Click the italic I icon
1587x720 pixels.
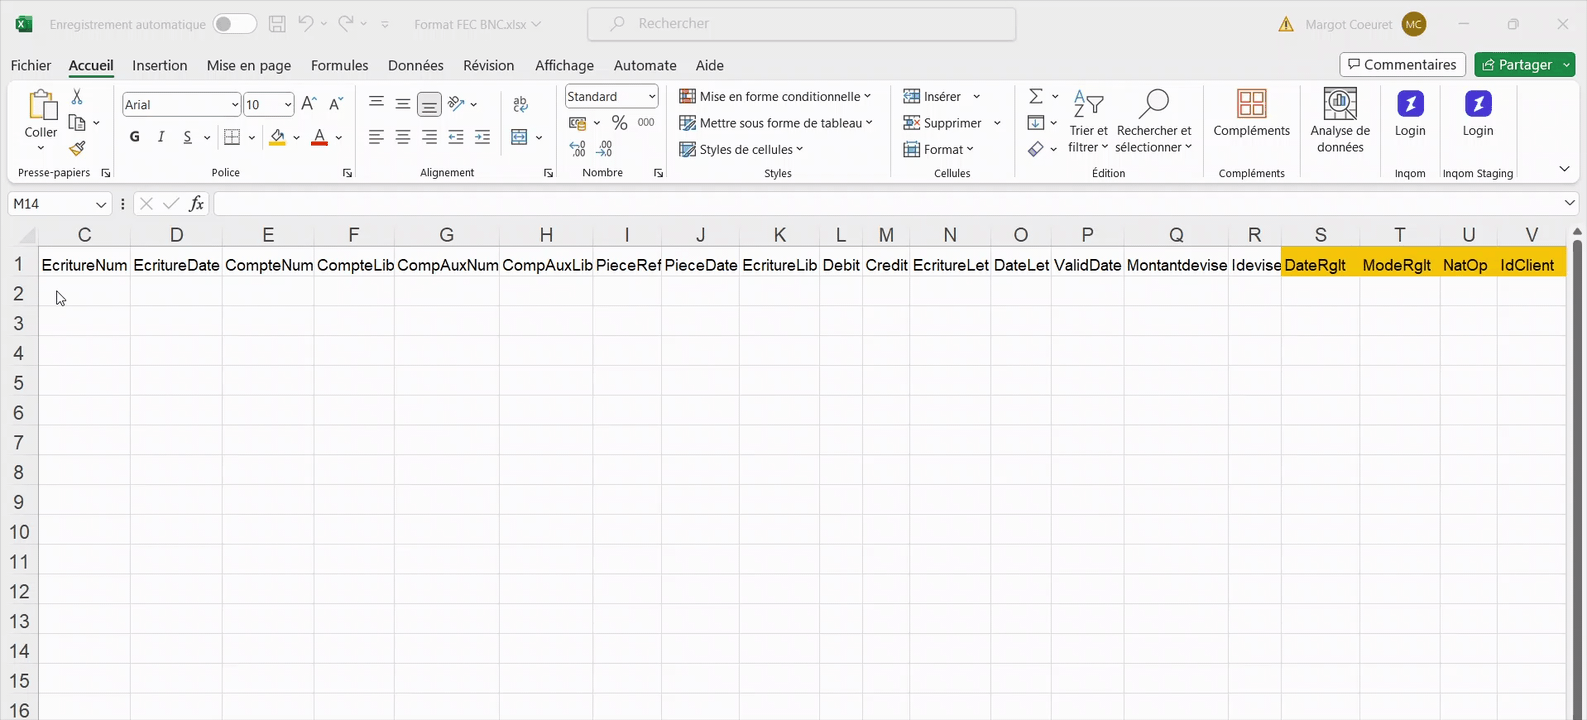[161, 137]
